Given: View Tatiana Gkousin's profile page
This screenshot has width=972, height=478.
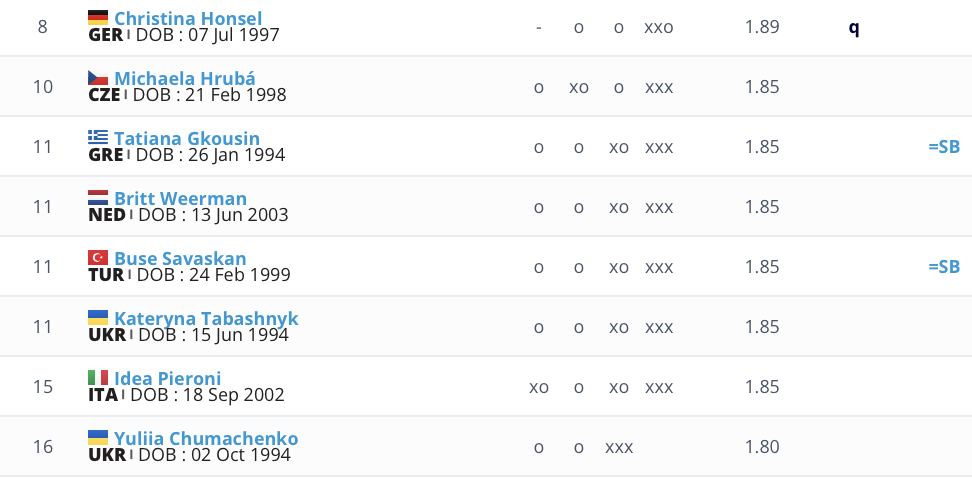Looking at the screenshot, I should [187, 138].
